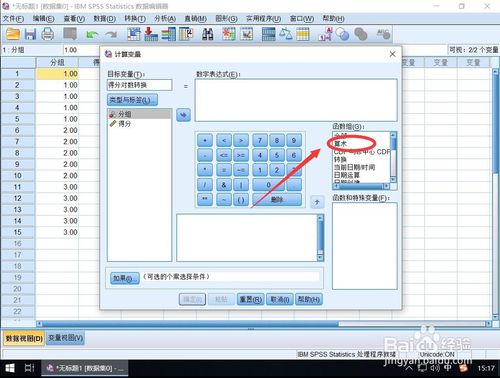The image size is (500, 378).
Task: Click the 类型与标签 button
Action: [x=132, y=100]
